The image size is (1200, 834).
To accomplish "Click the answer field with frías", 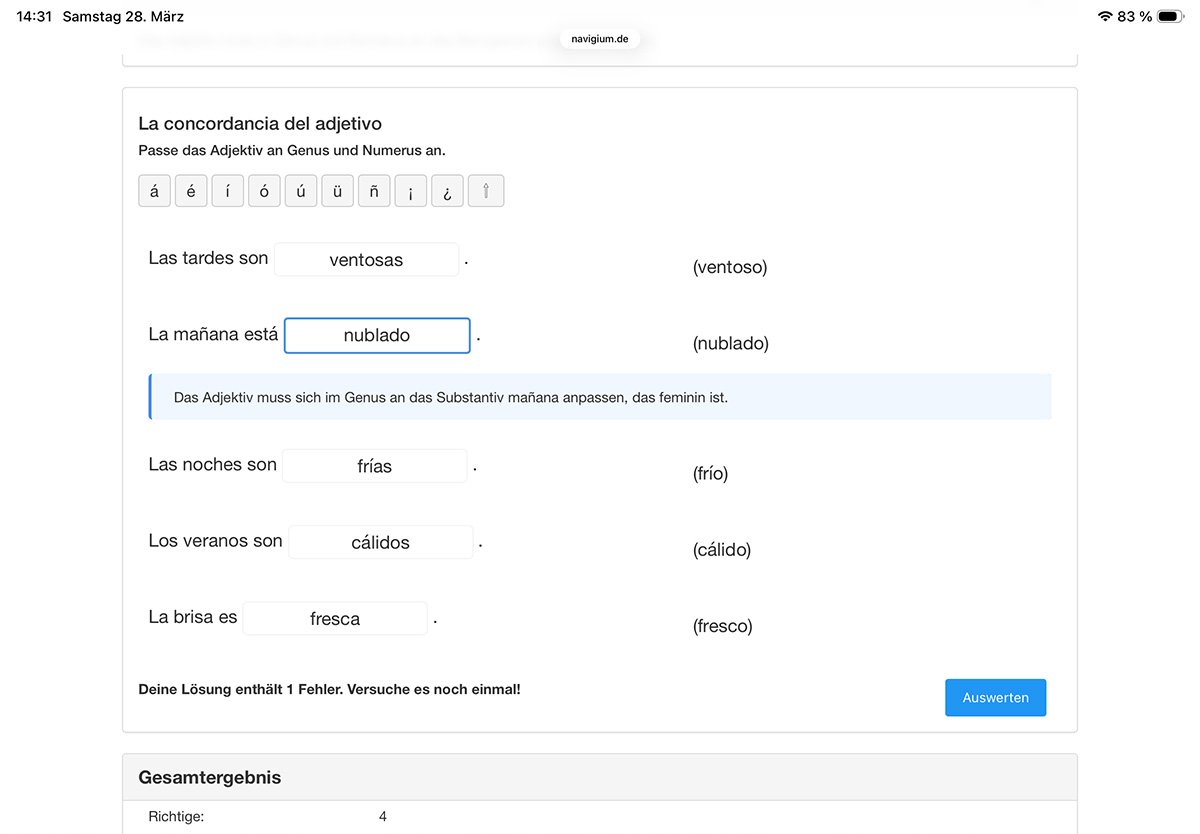I will (374, 467).
